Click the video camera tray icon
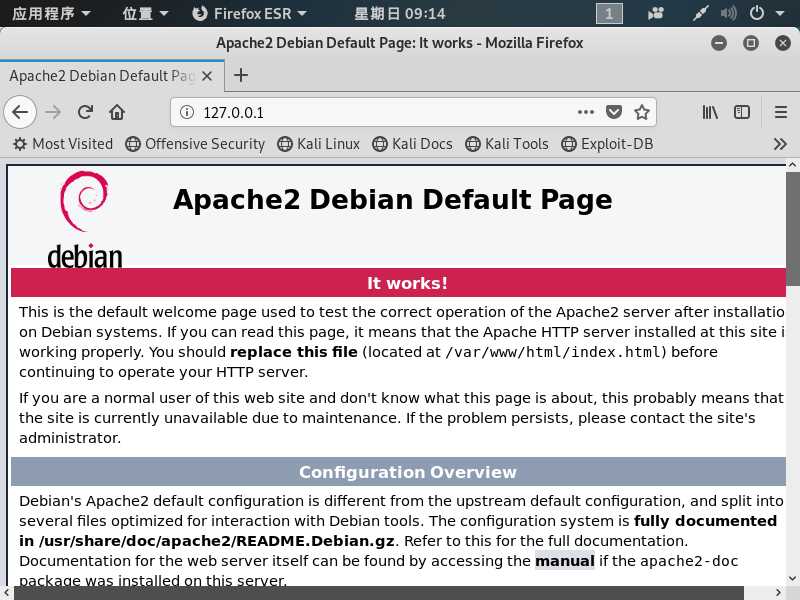The height and width of the screenshot is (600, 800). [x=655, y=13]
